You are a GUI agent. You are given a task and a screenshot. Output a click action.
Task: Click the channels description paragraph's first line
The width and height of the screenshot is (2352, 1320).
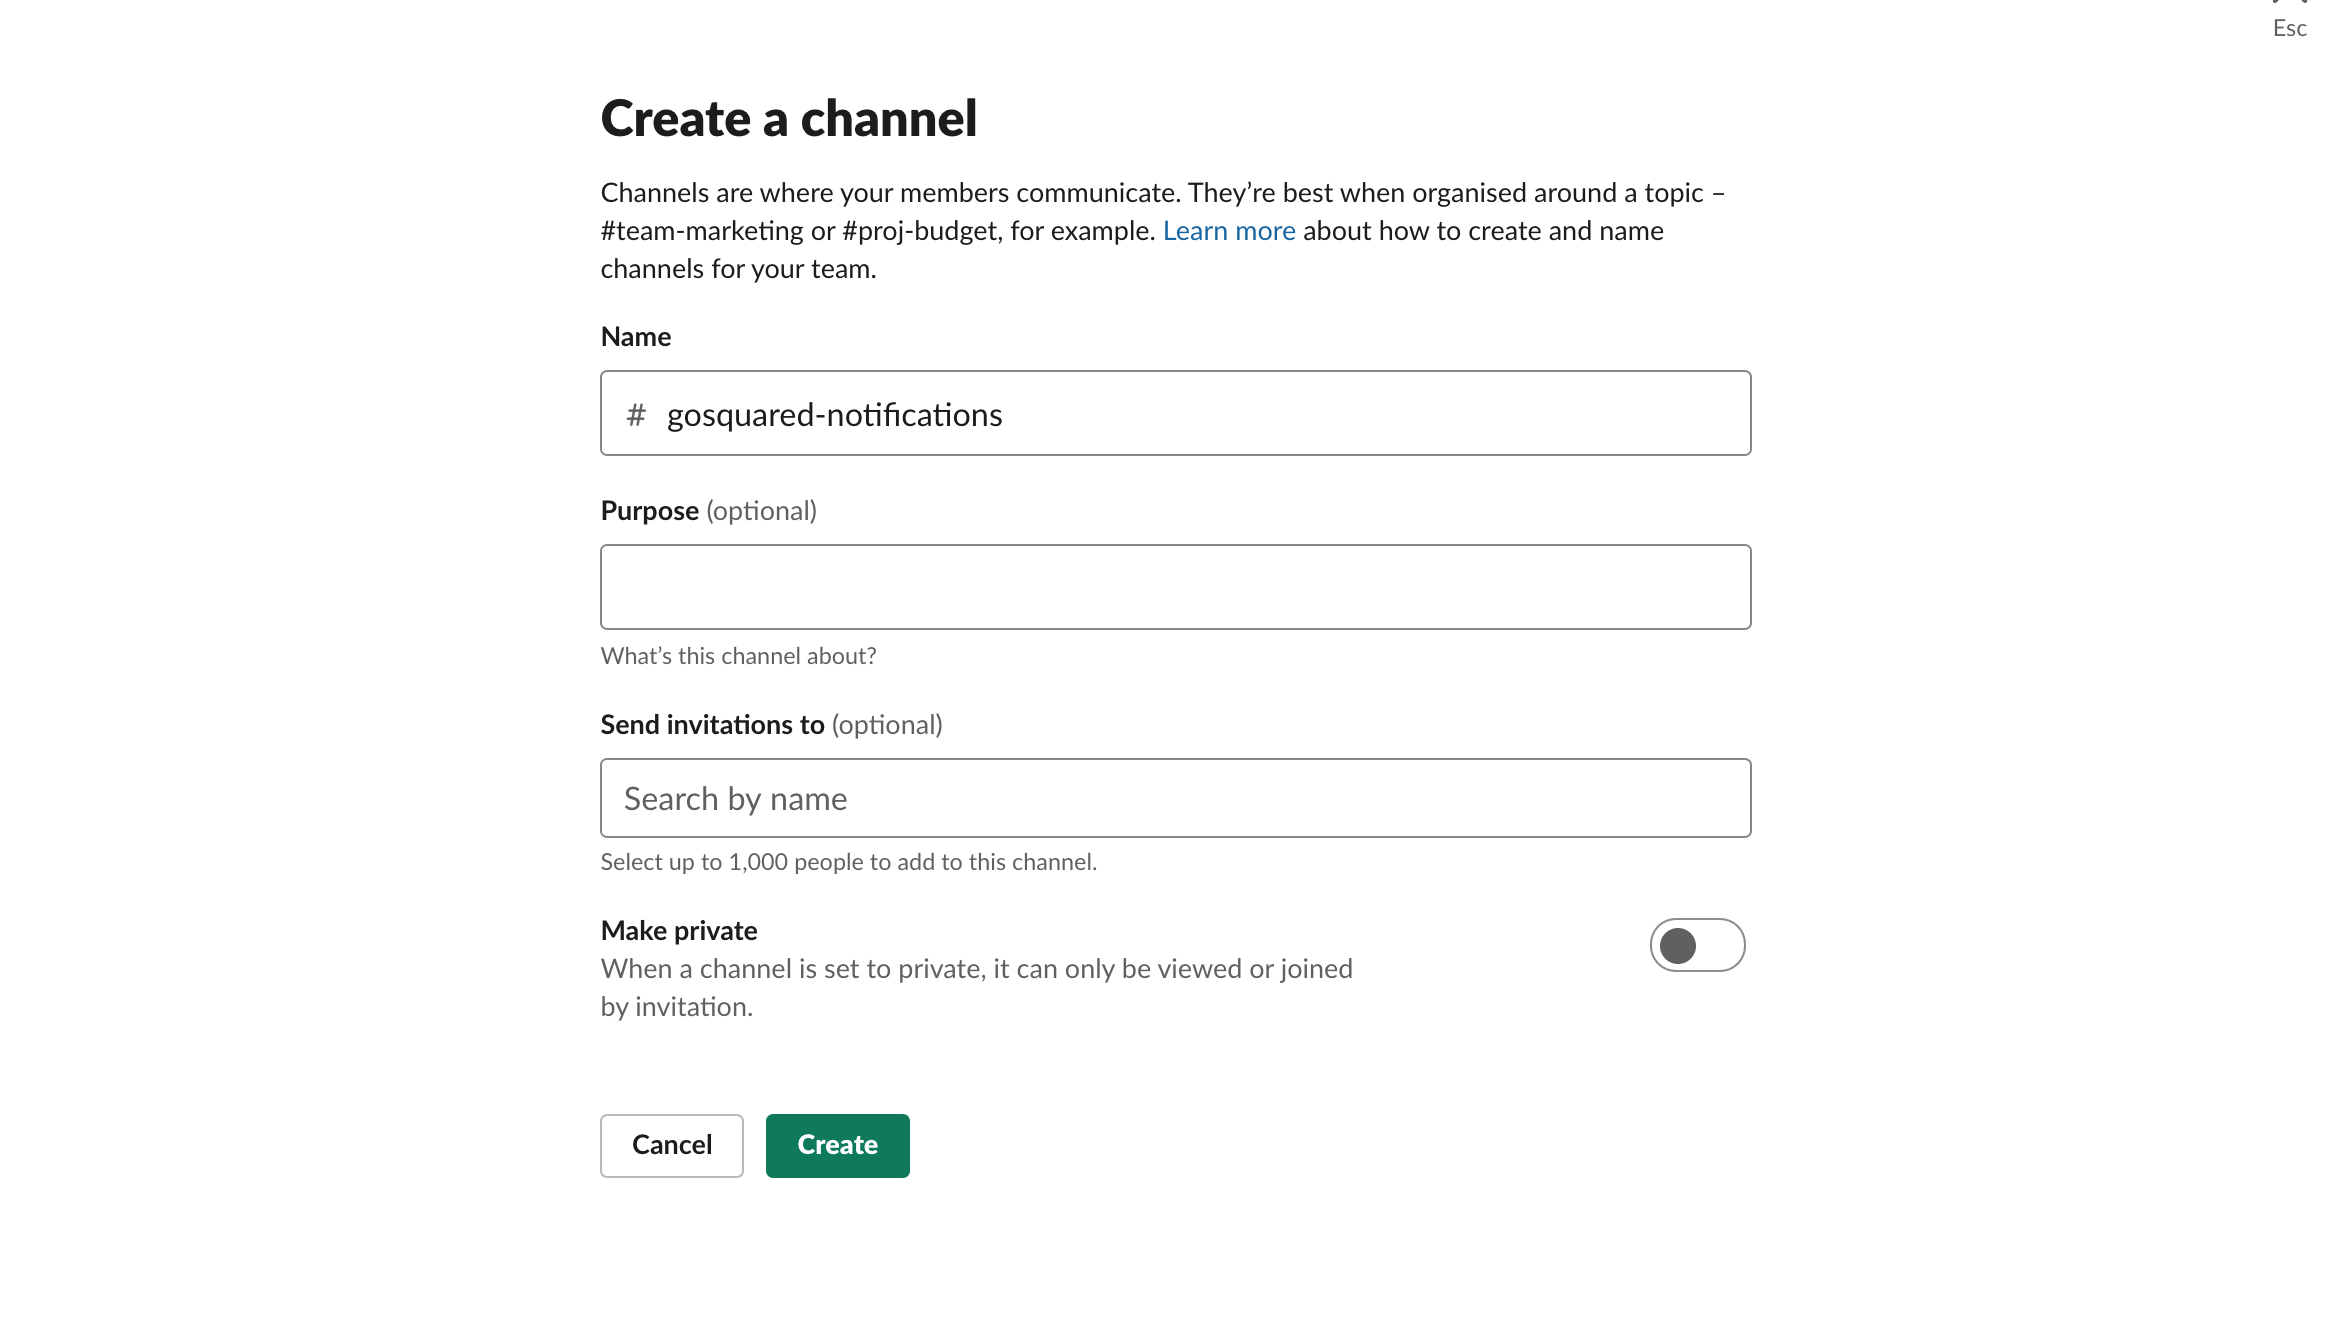tap(1160, 193)
